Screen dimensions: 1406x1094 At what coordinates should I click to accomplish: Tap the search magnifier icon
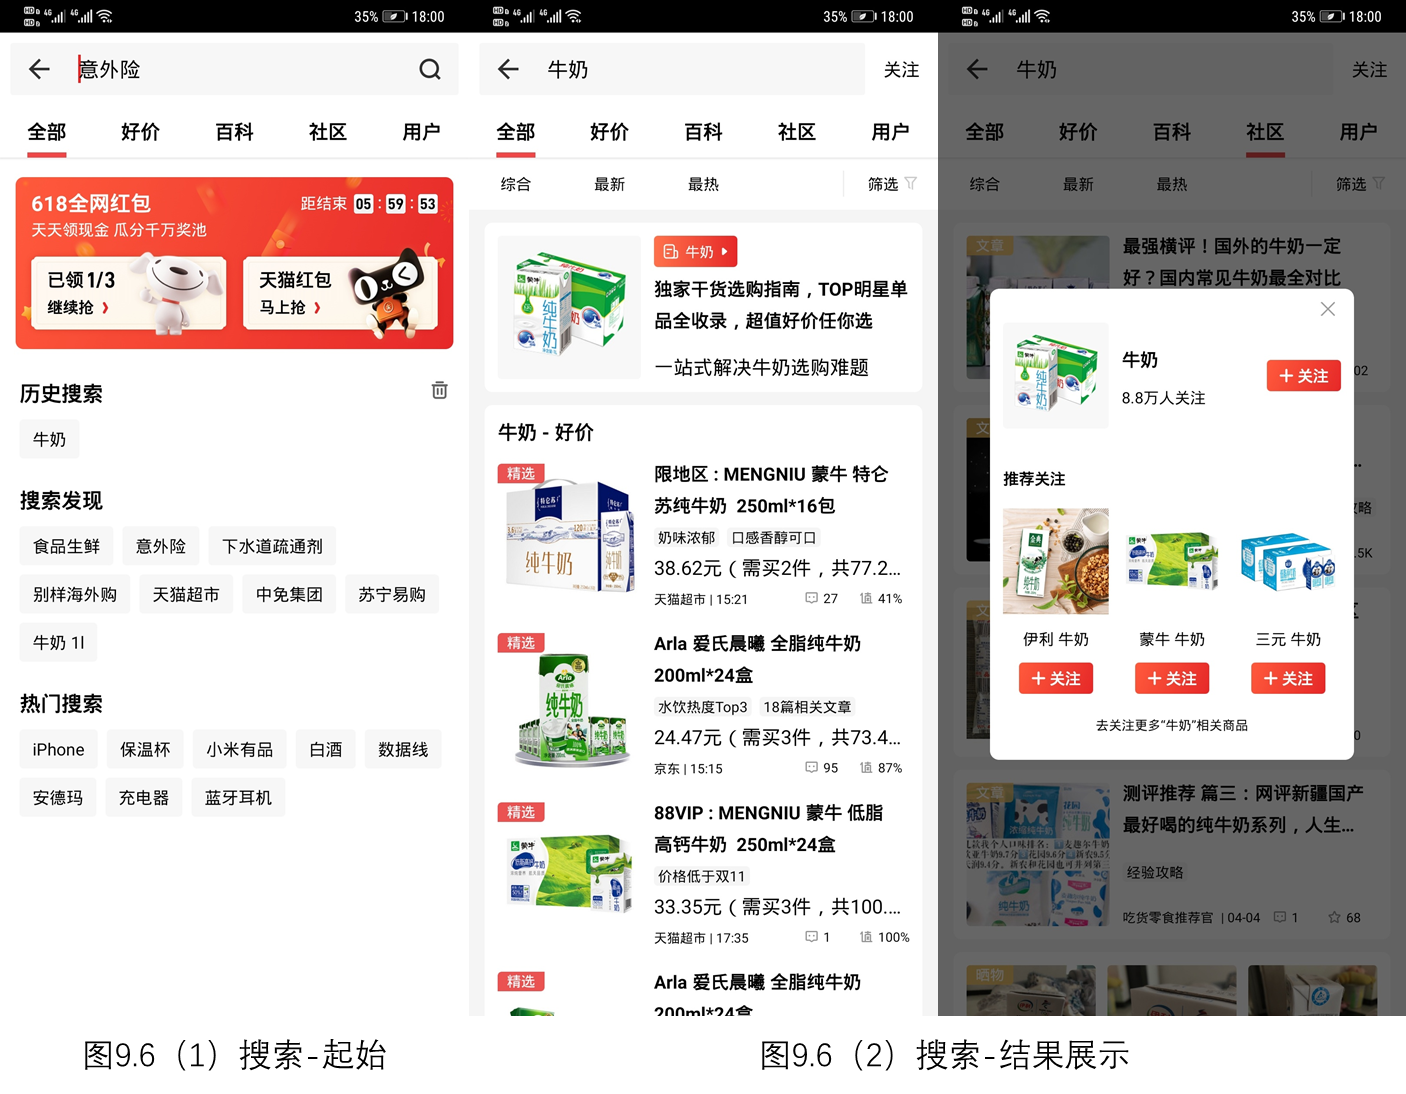(x=430, y=69)
